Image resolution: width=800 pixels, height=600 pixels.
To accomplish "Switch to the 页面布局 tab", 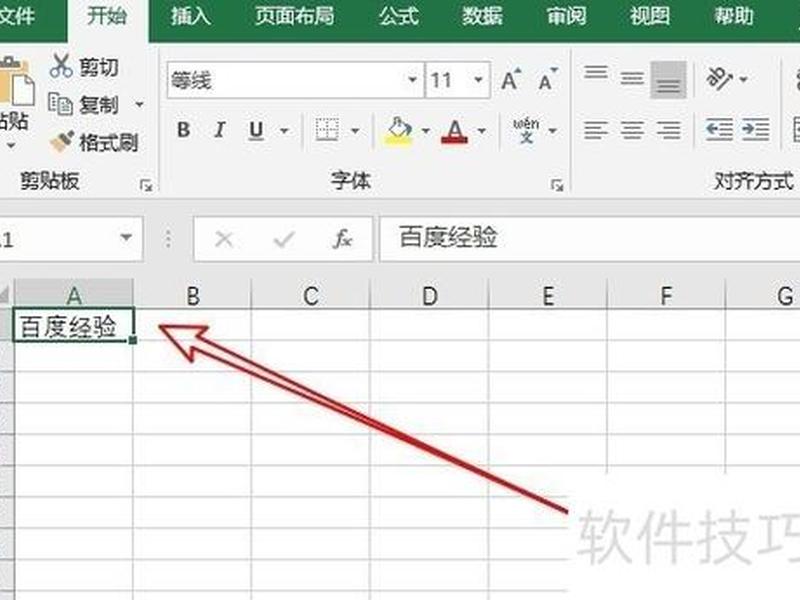I will (x=294, y=16).
